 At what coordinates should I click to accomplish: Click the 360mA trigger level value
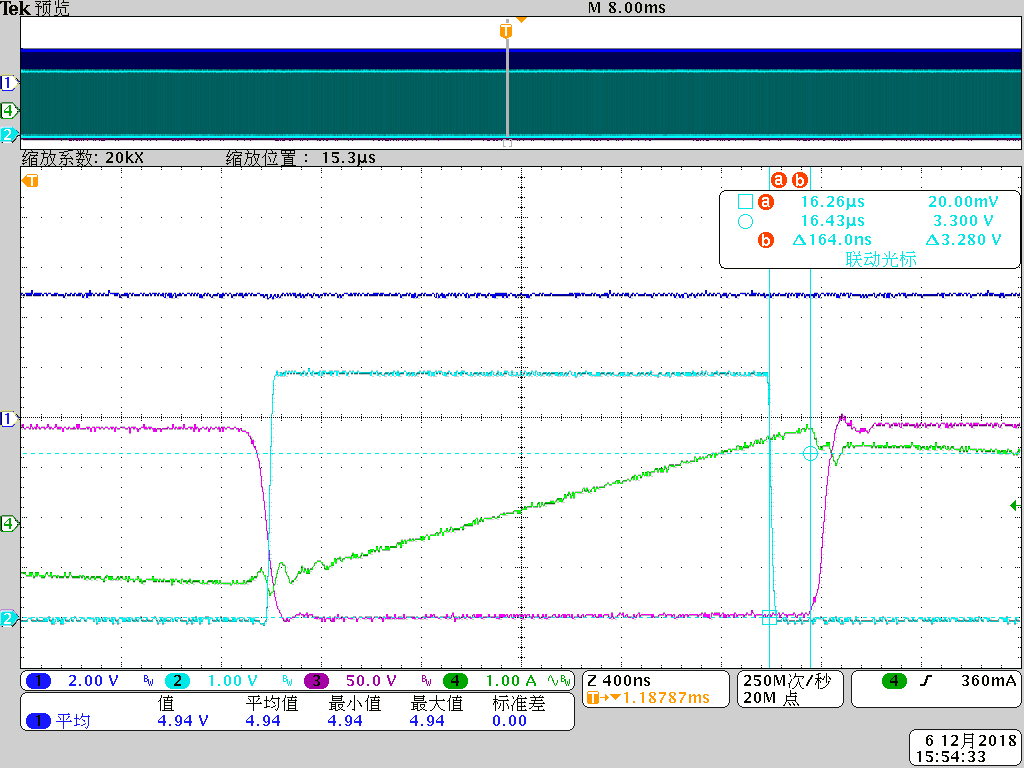tap(988, 681)
